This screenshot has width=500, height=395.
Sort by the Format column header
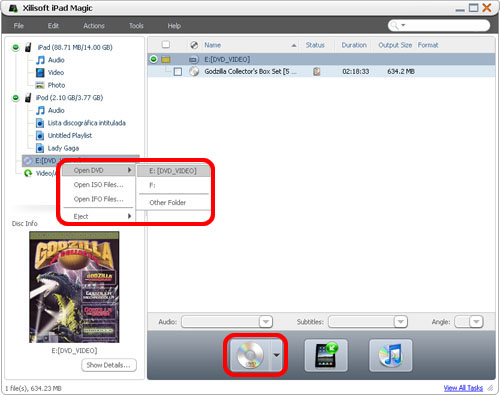click(x=428, y=45)
